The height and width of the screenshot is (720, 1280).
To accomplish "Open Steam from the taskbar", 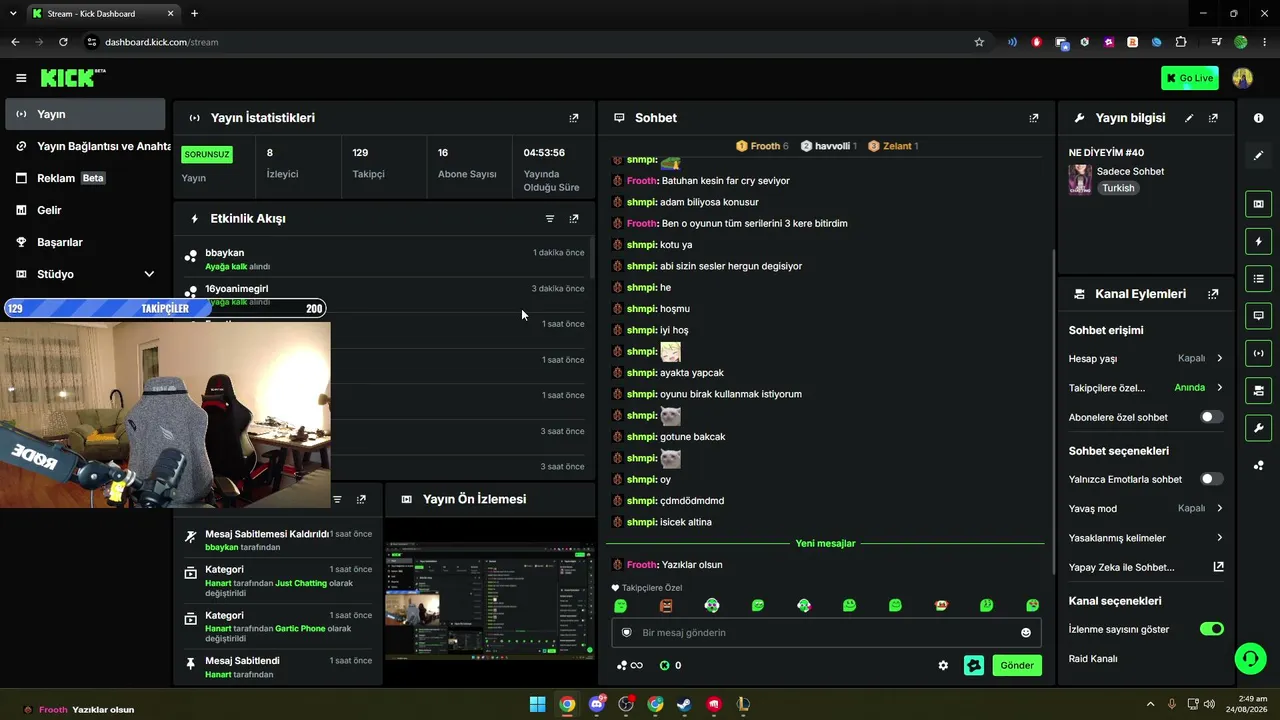I will click(x=684, y=704).
